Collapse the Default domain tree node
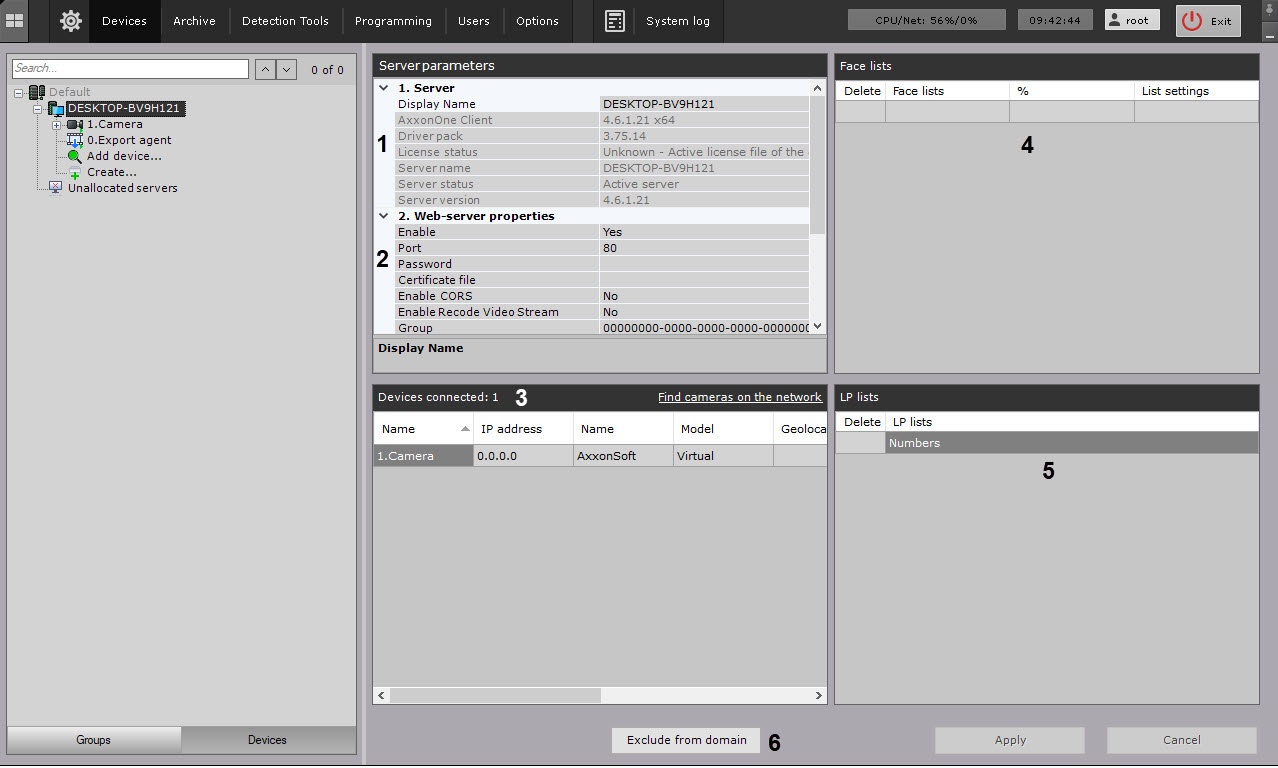 point(19,93)
